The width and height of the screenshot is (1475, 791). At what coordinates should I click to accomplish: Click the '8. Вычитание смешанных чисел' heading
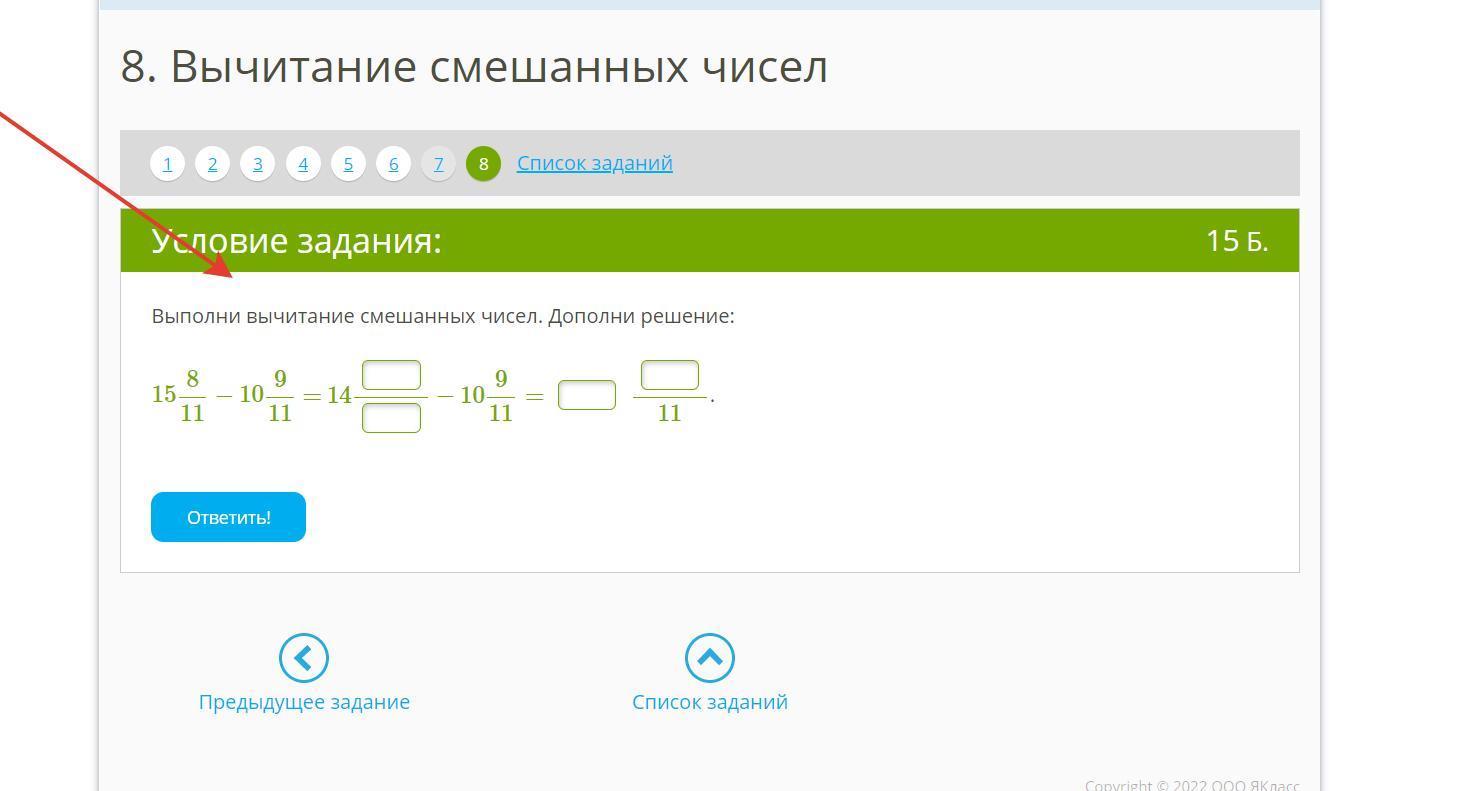pyautogui.click(x=474, y=67)
